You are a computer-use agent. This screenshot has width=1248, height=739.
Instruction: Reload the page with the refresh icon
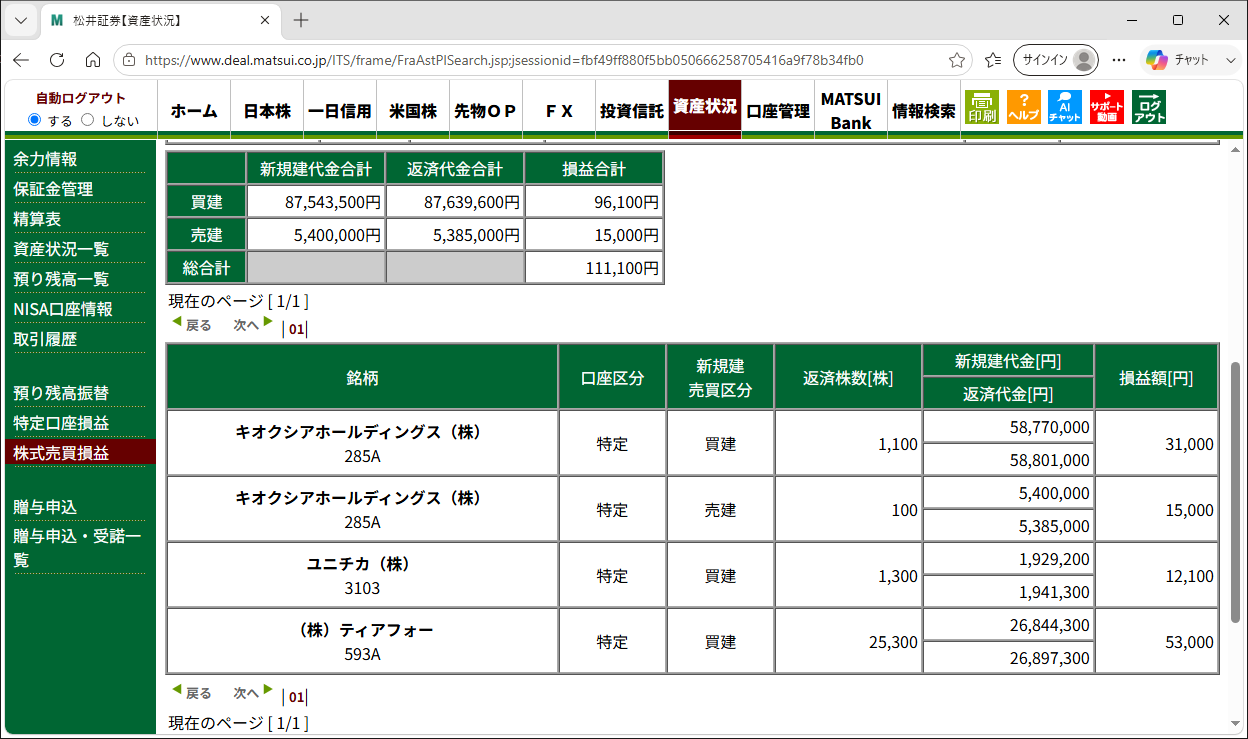click(57, 60)
